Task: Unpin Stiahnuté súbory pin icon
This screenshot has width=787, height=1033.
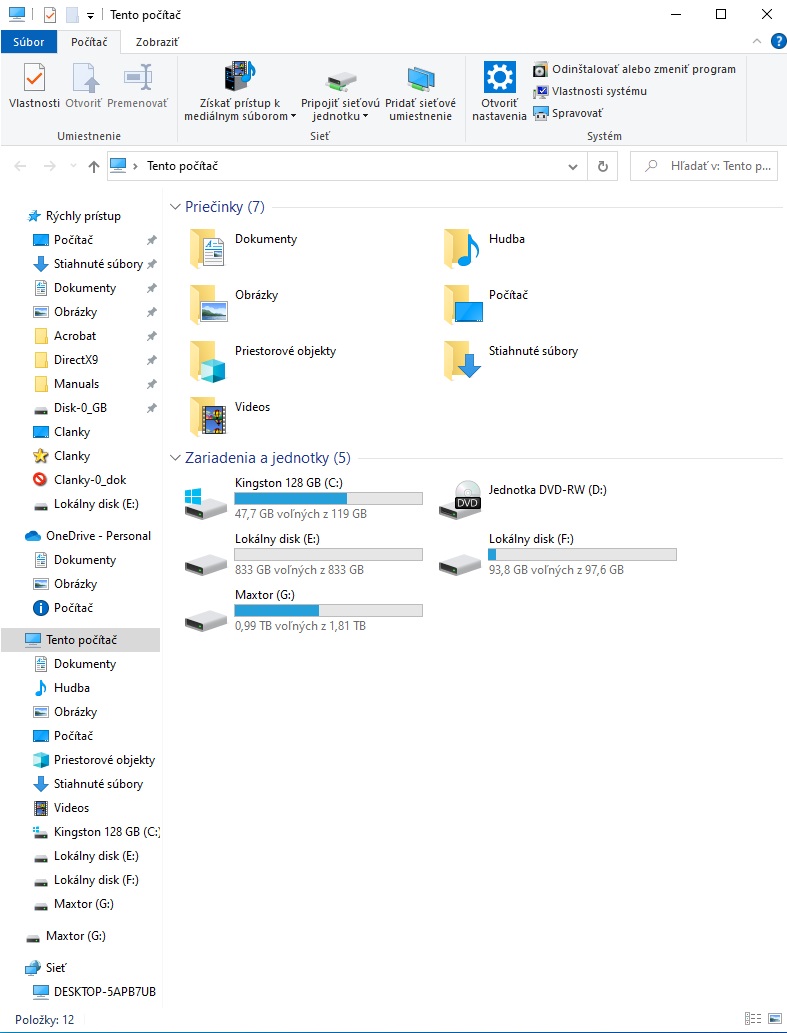Action: pyautogui.click(x=151, y=264)
